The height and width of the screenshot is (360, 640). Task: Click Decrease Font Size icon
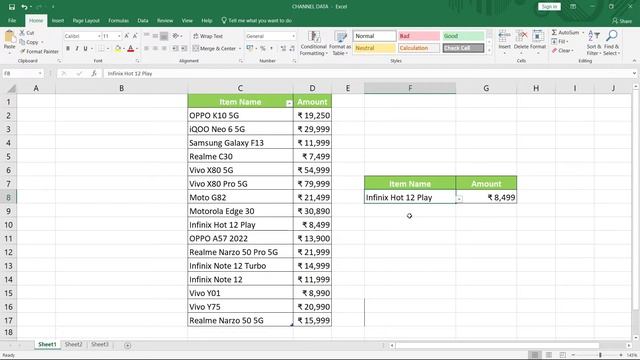tap(135, 36)
